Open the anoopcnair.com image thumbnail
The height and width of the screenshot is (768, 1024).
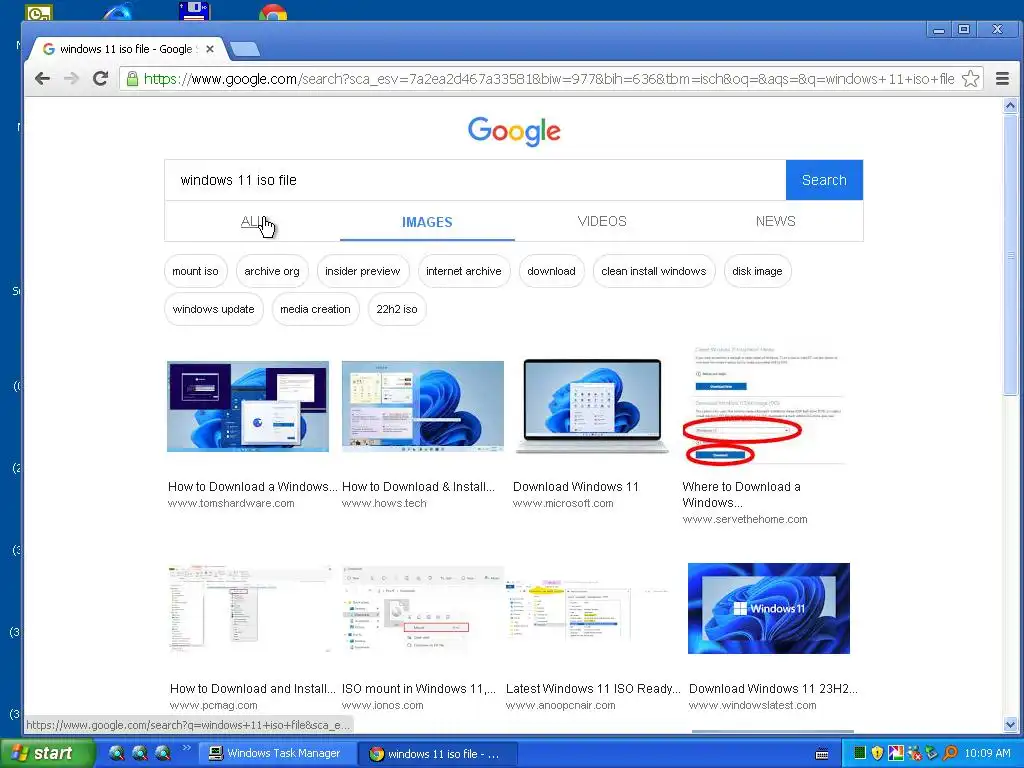click(x=586, y=611)
